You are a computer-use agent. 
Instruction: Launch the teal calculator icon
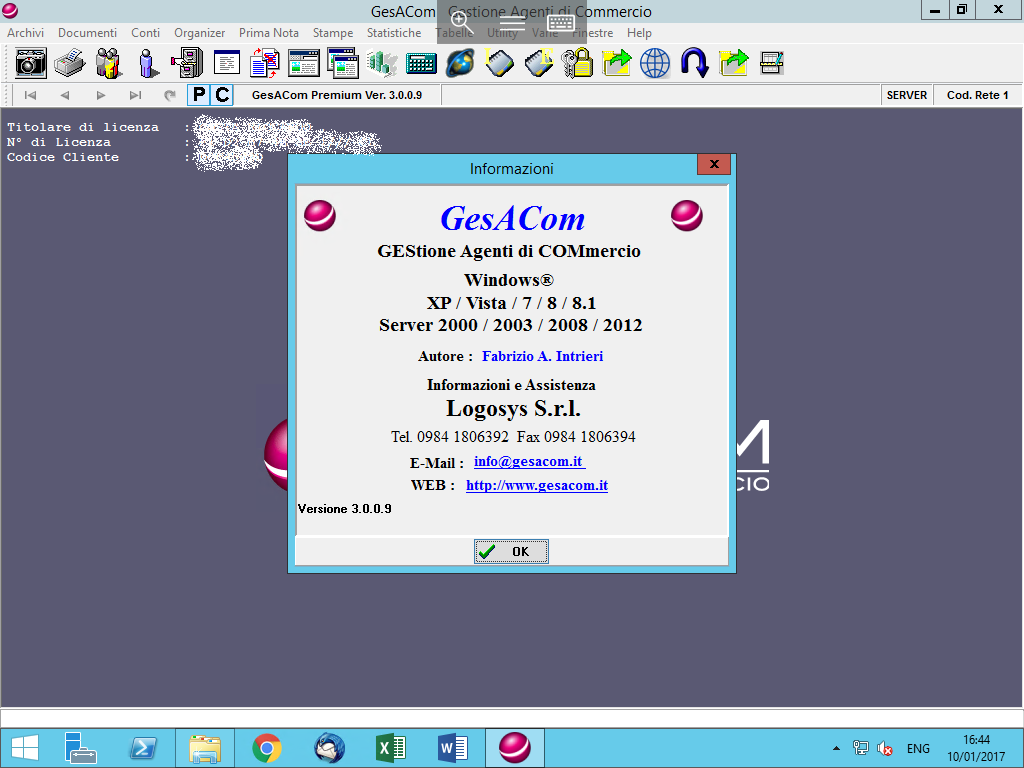pyautogui.click(x=421, y=63)
